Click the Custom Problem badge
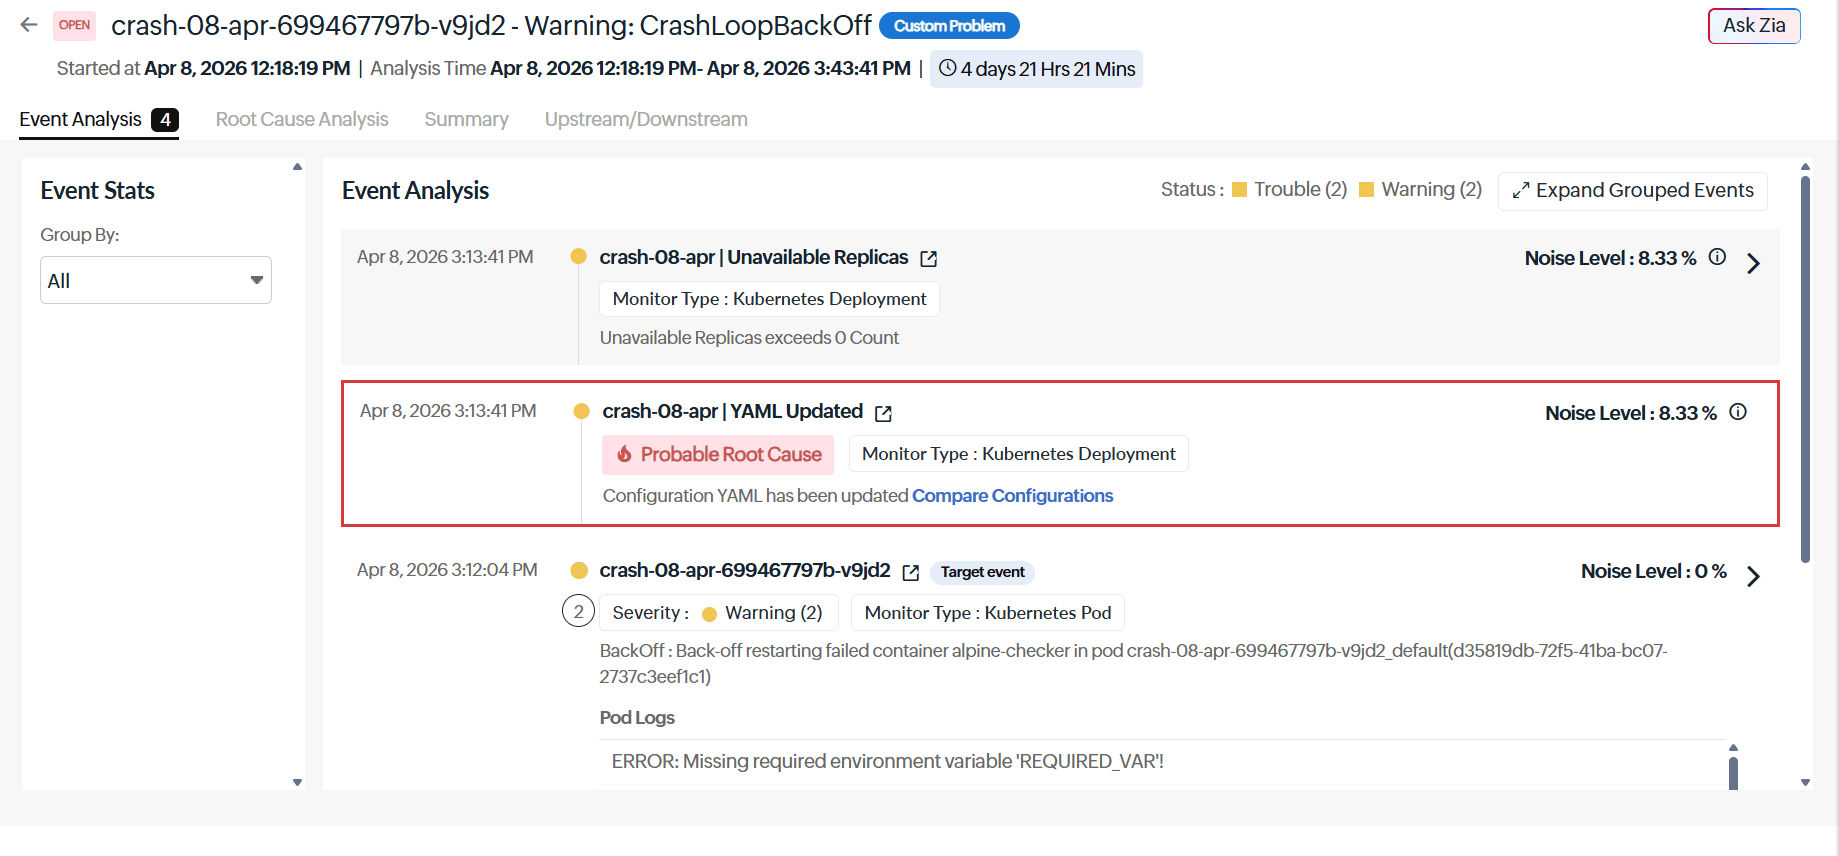 point(949,26)
